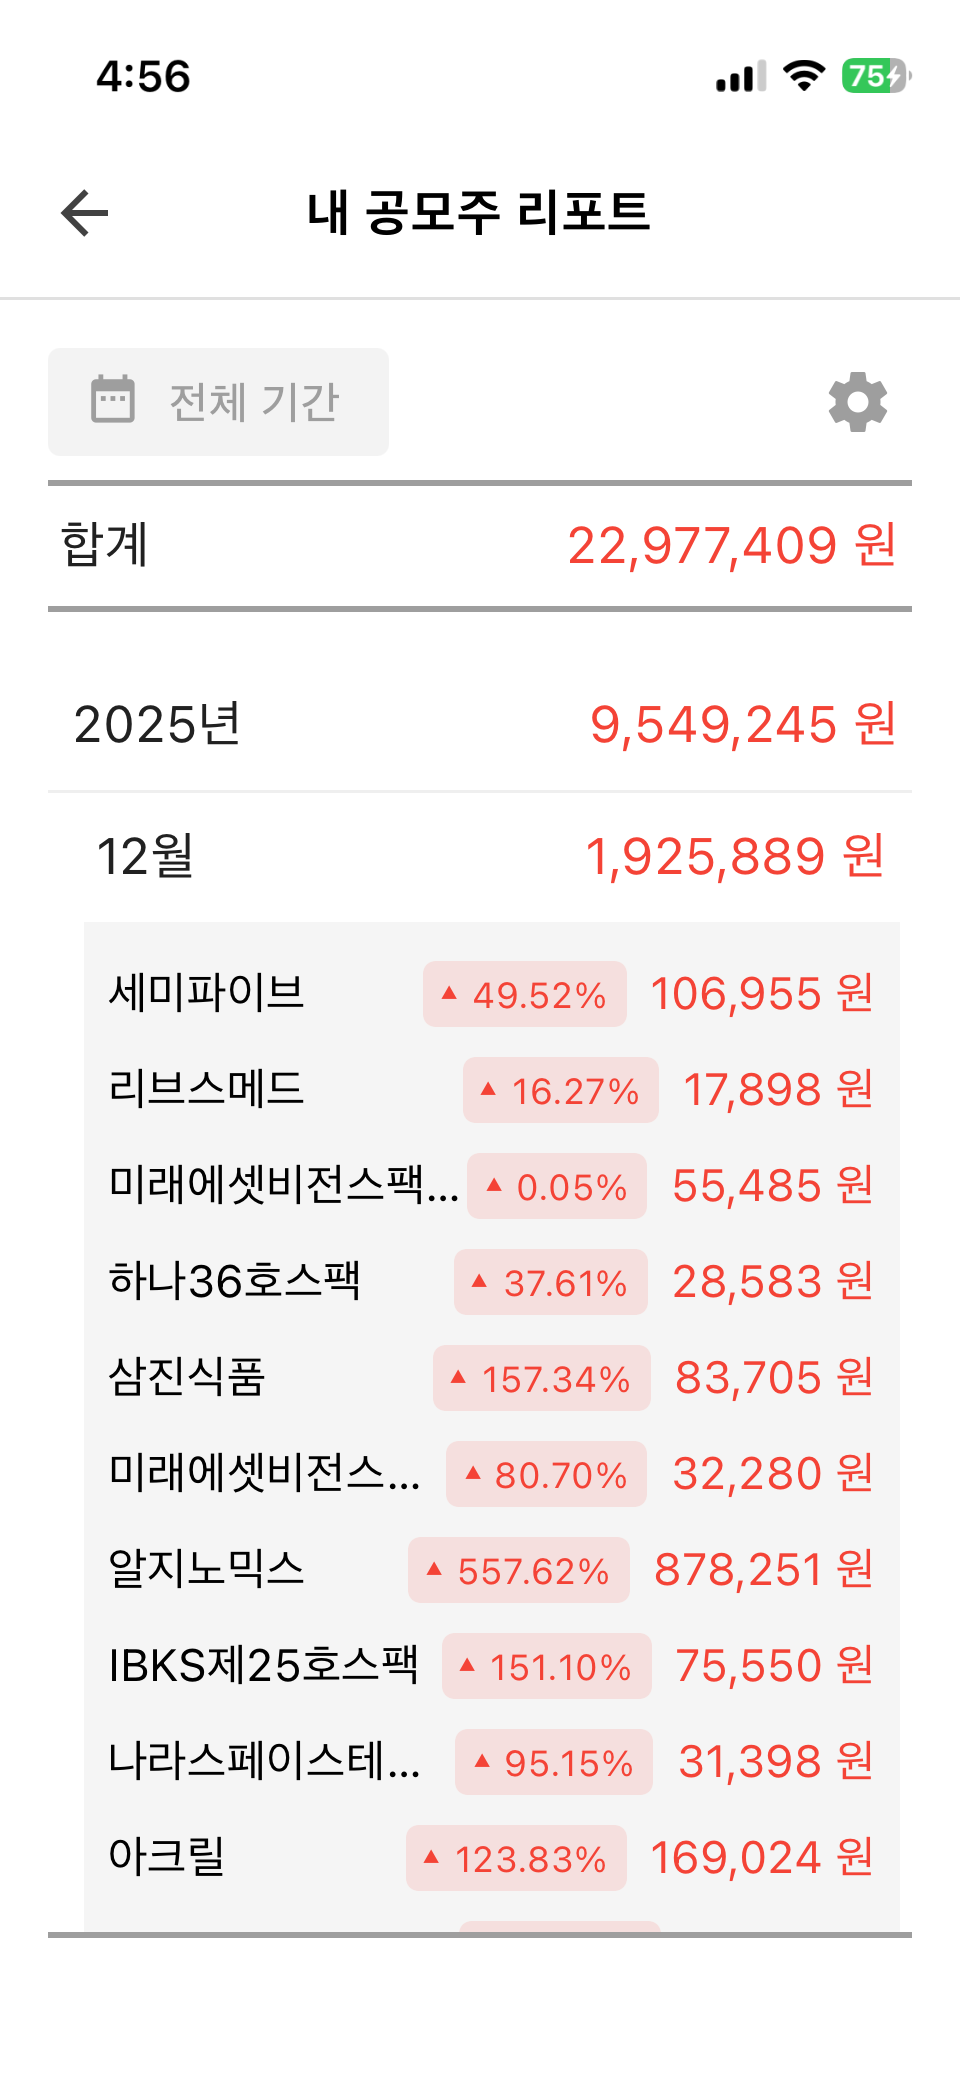Tap the 123.83% return badge

[517, 1859]
